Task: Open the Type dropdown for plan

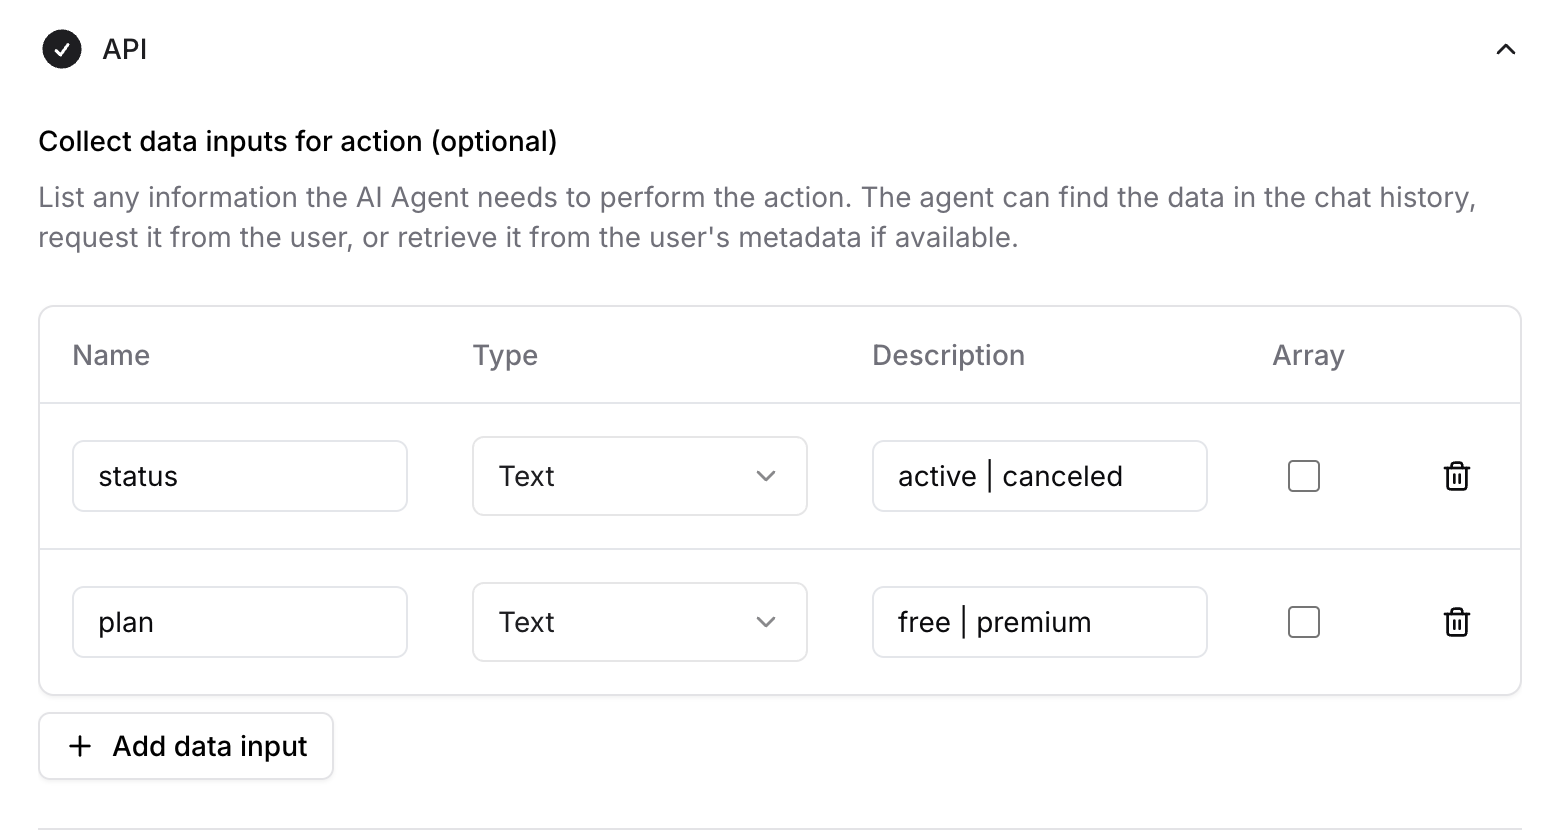Action: [639, 622]
